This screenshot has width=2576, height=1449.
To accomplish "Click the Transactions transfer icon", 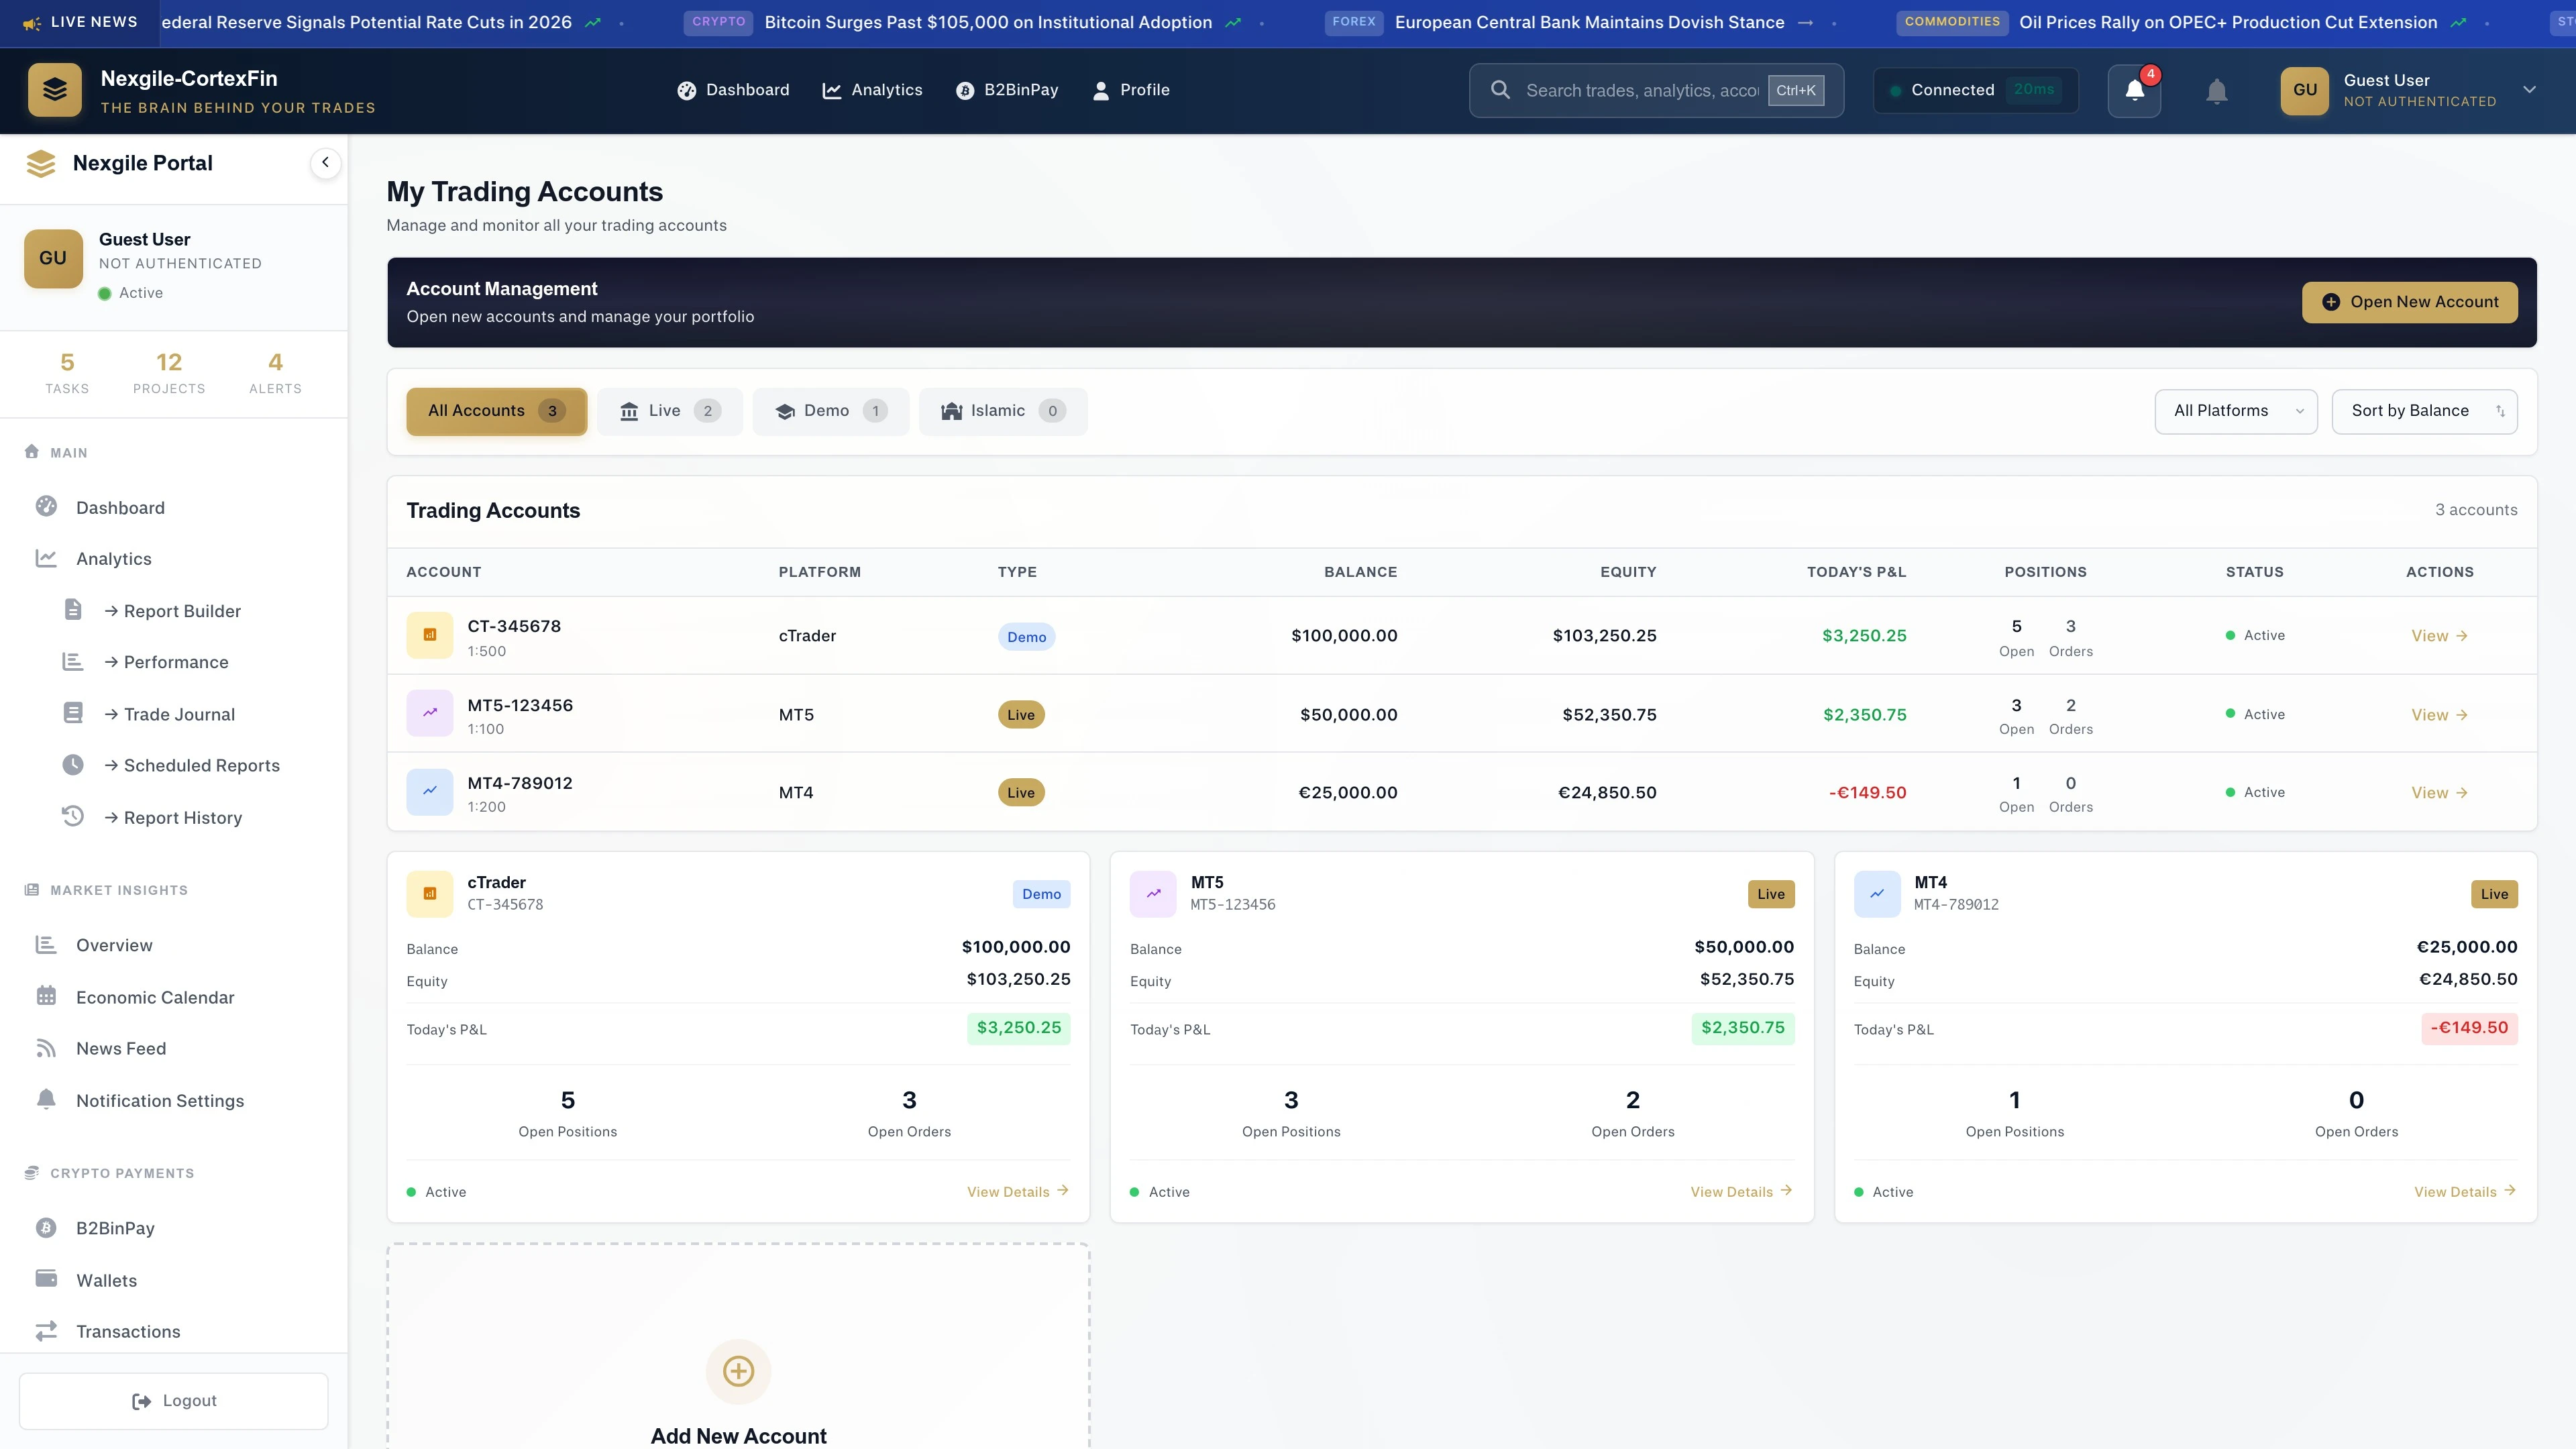I will coord(46,1331).
